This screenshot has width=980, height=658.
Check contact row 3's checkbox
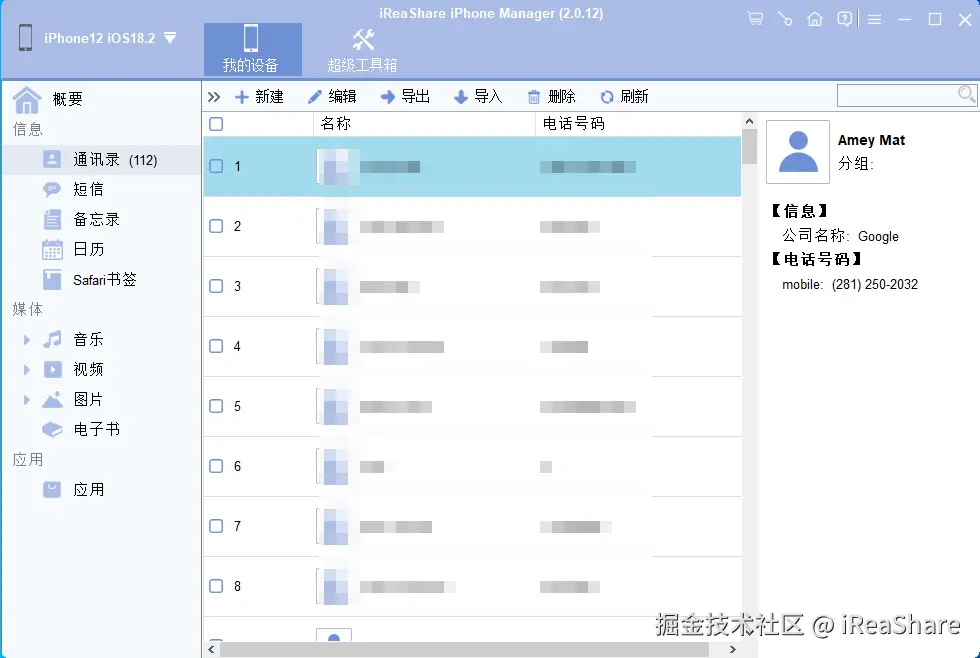coord(215,287)
